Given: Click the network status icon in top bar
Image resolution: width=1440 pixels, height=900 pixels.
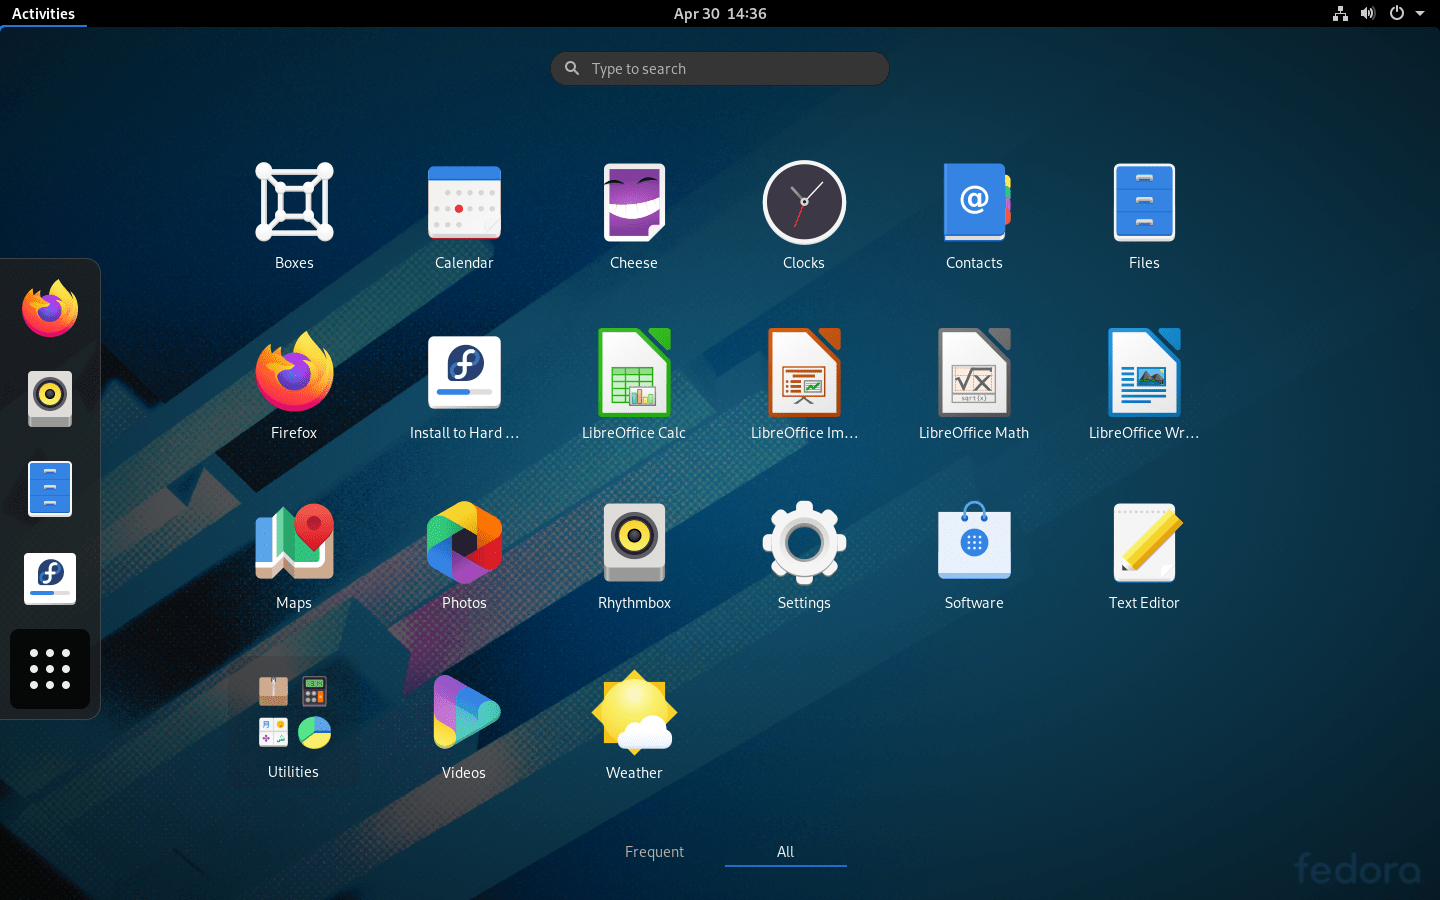Looking at the screenshot, I should (x=1340, y=13).
